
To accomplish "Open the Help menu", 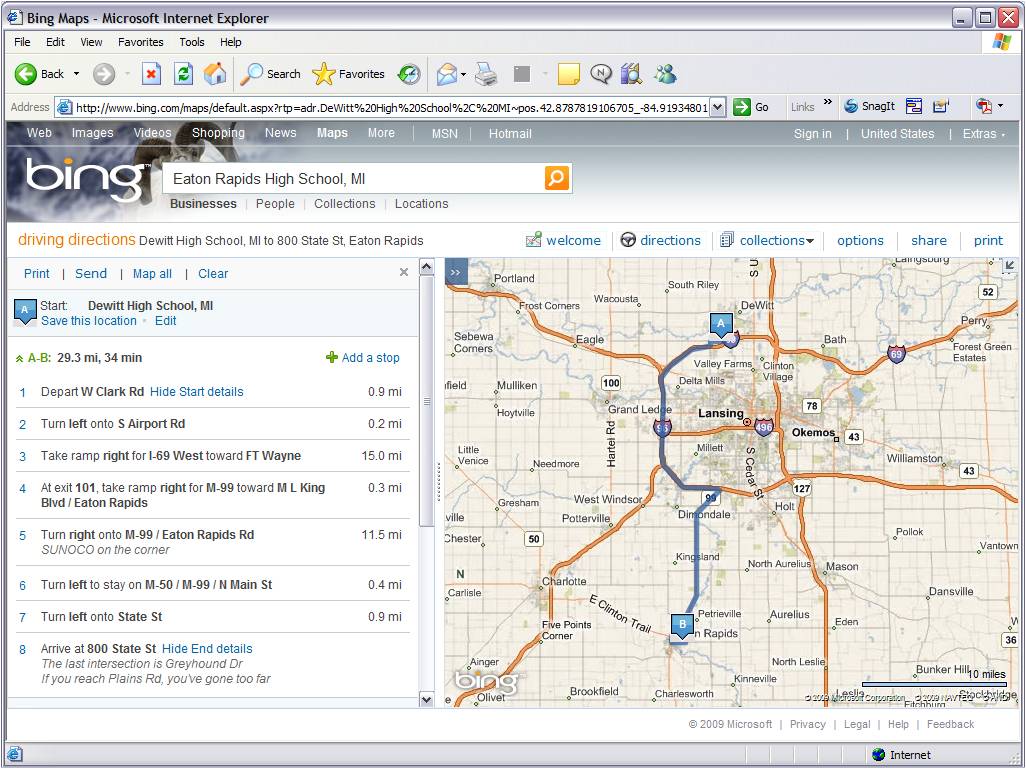I will [x=230, y=42].
